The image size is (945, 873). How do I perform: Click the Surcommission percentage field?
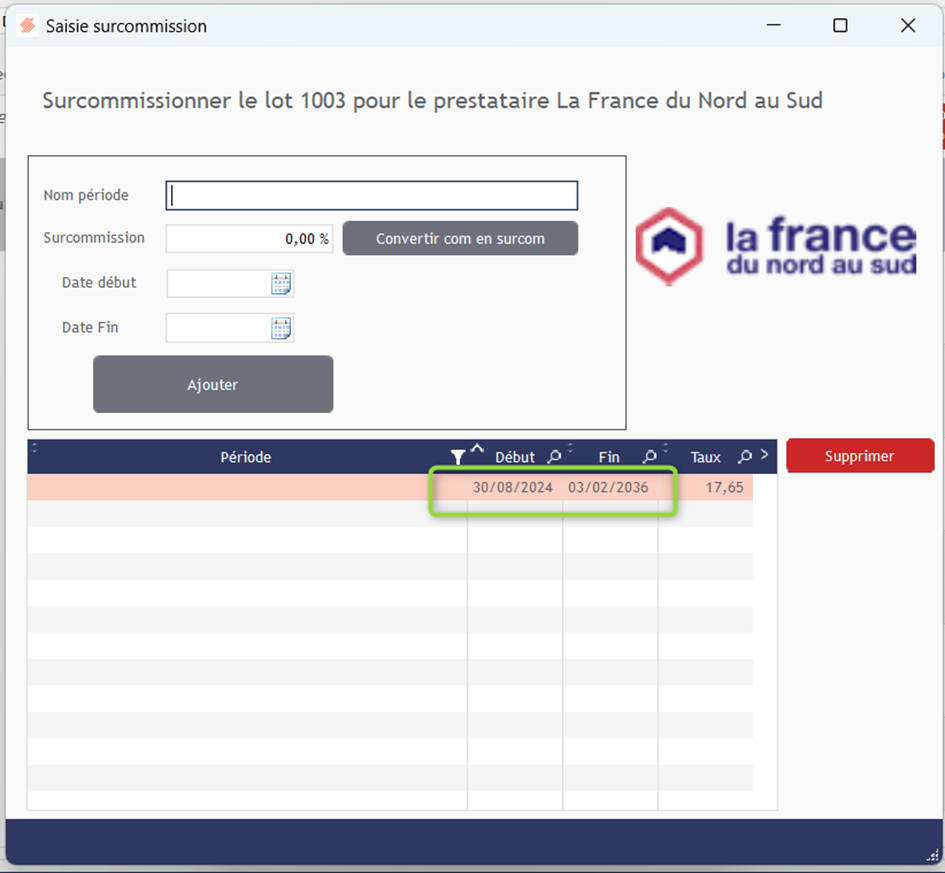249,239
